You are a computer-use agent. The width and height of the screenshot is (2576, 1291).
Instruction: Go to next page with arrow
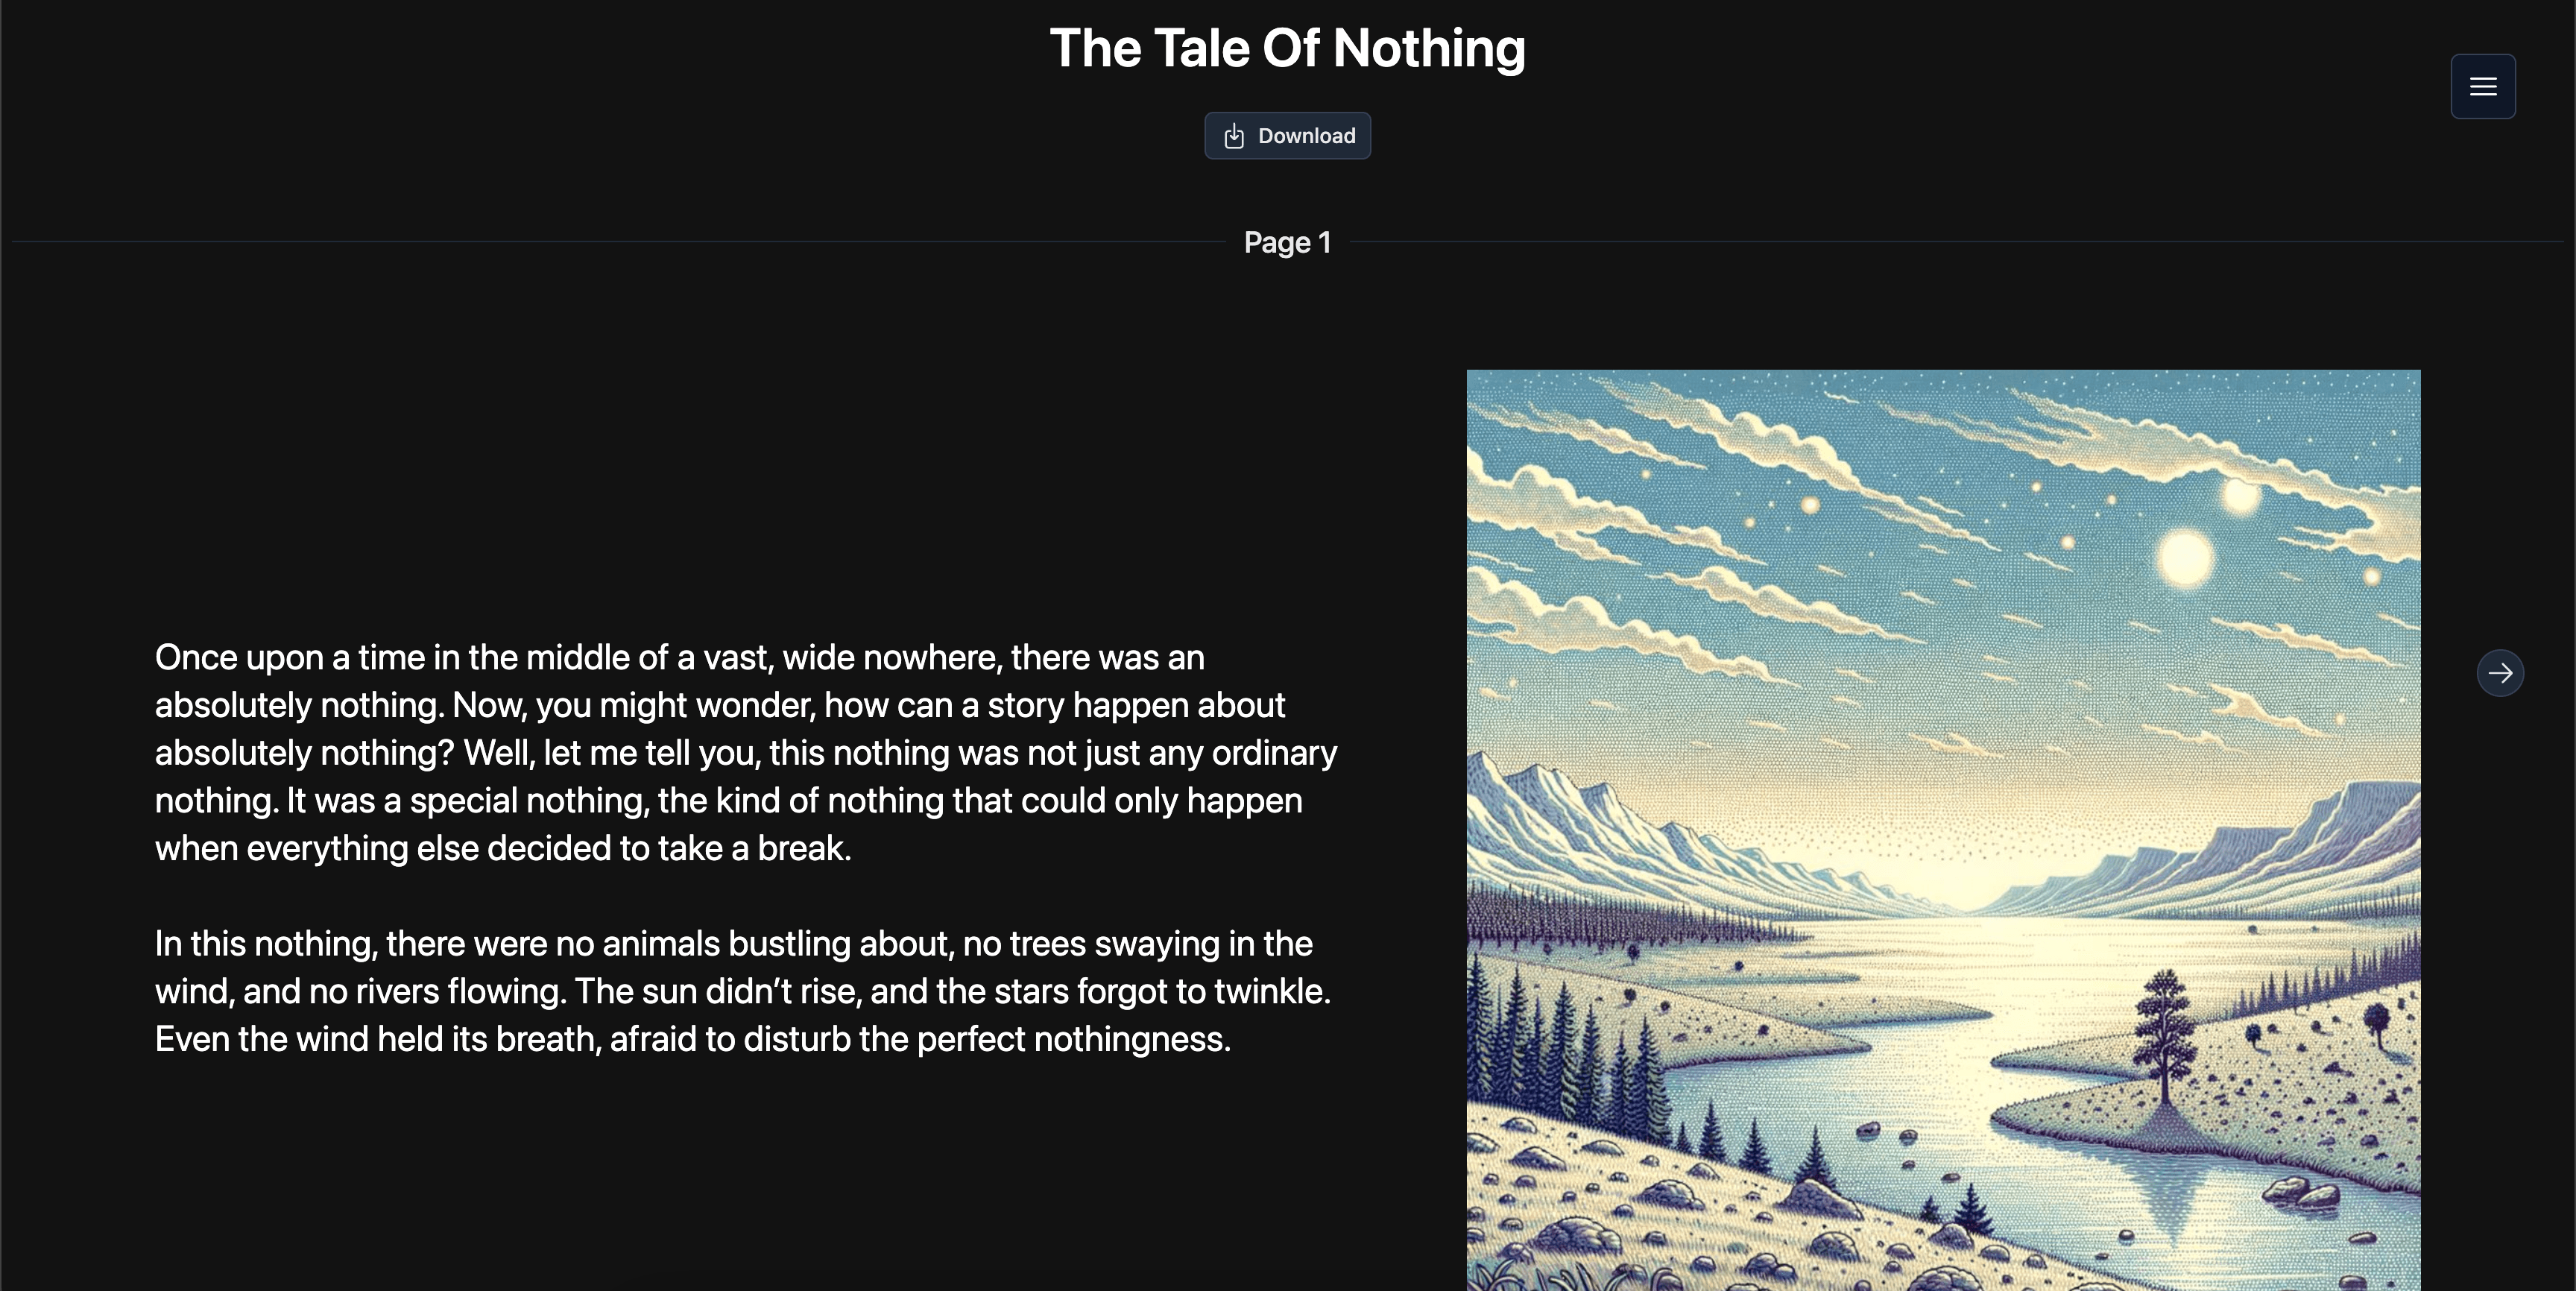coord(2500,673)
